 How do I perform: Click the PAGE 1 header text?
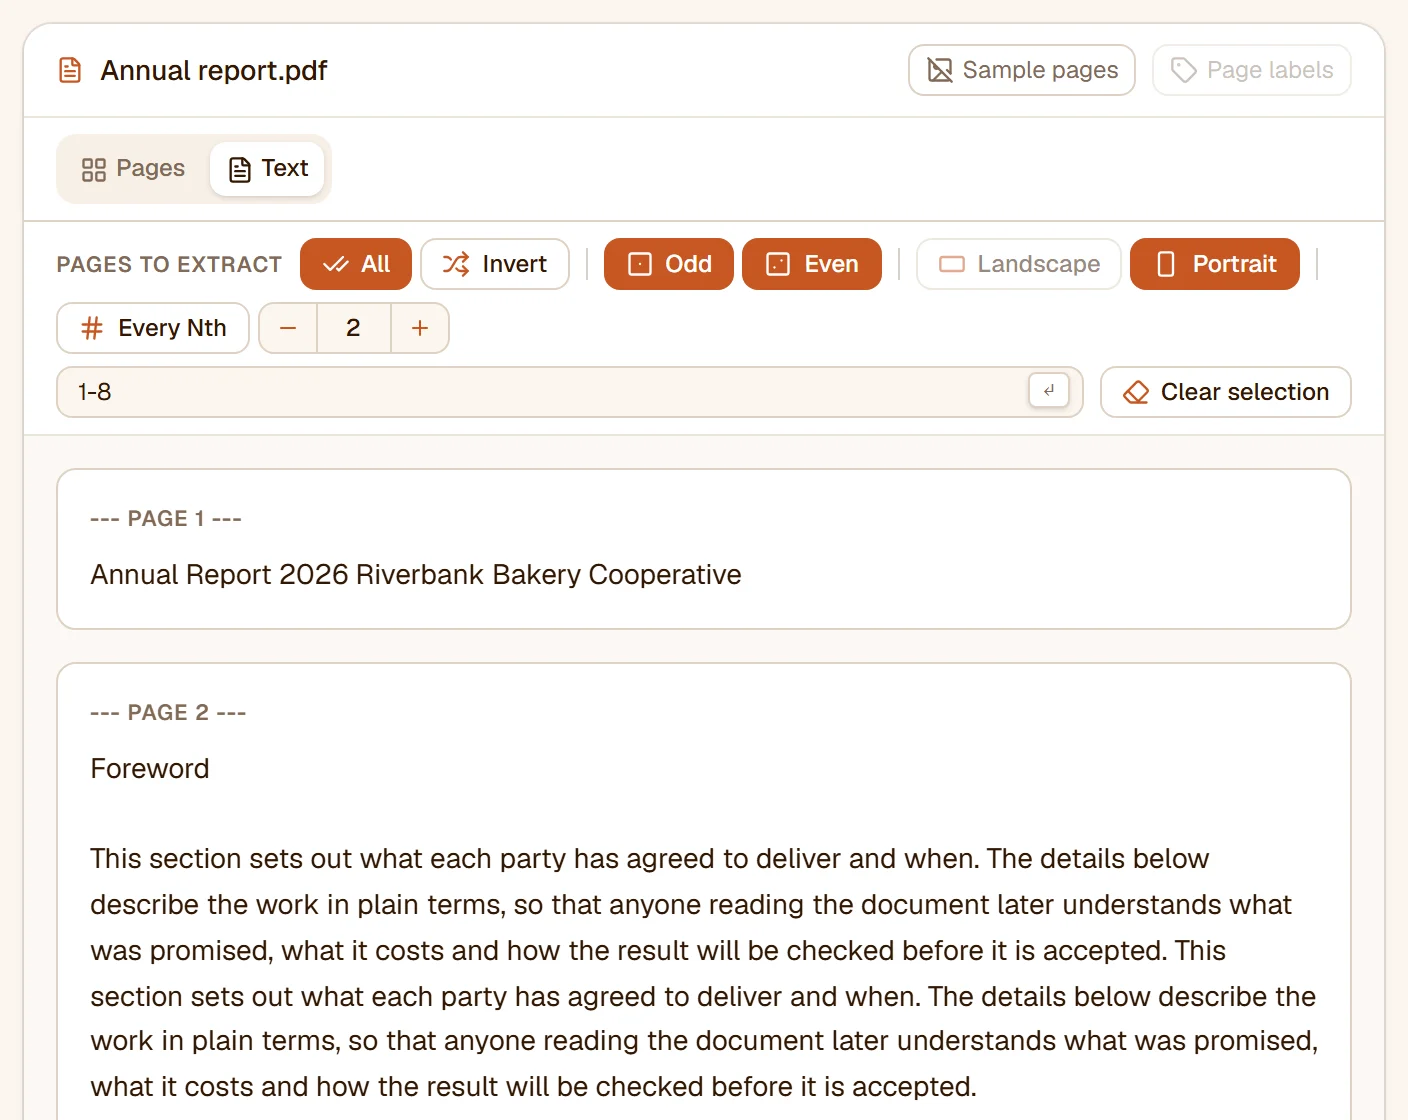(x=166, y=519)
